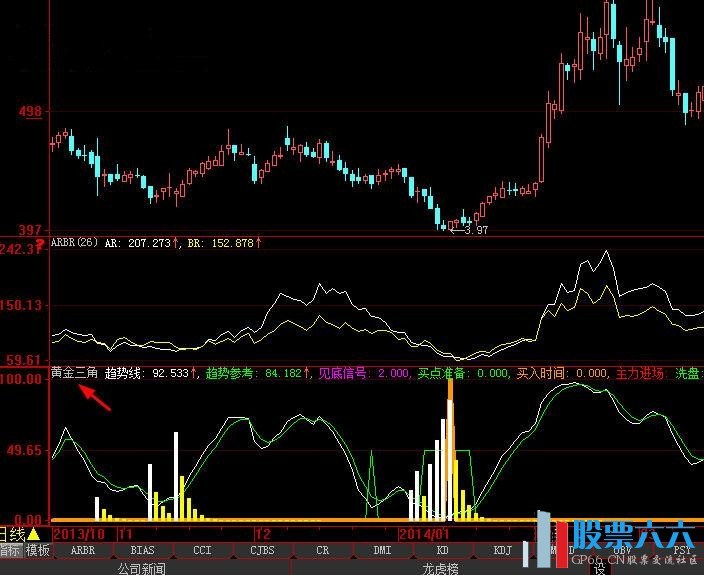The image size is (704, 575).
Task: Click the yellow triangle beside 日线
Action: pos(33,534)
